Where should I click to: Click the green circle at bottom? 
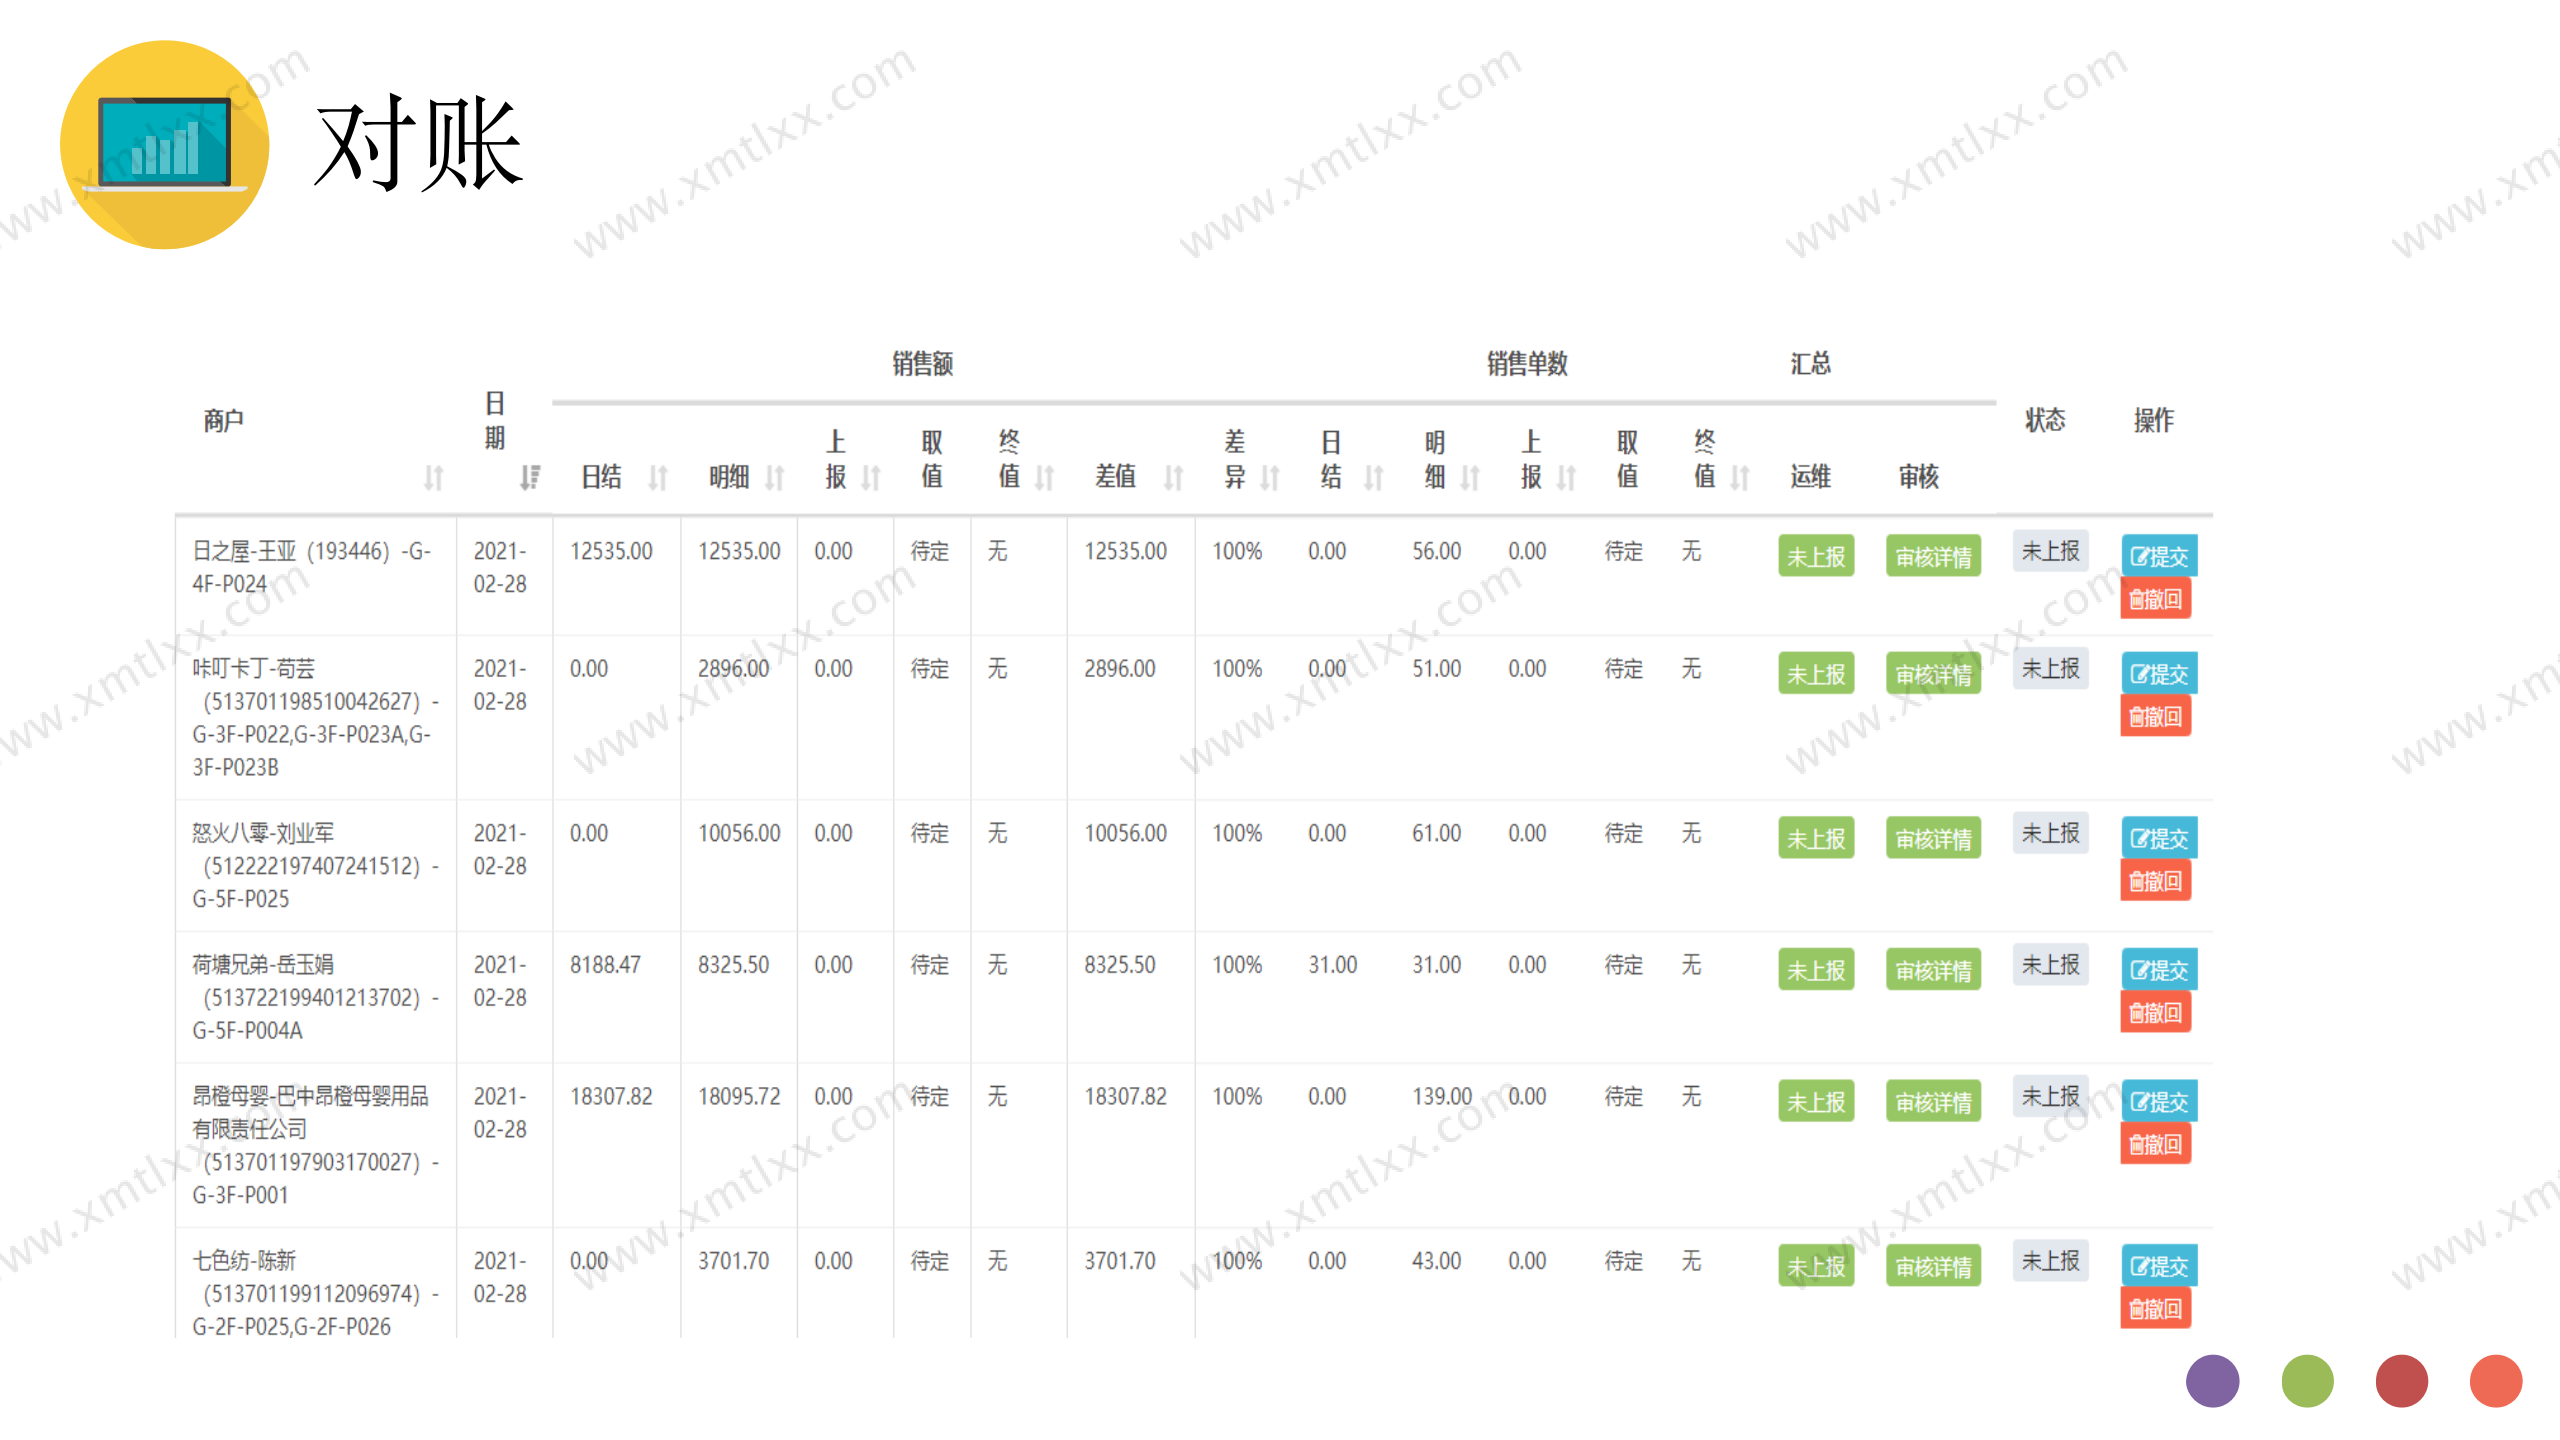tap(2307, 1381)
